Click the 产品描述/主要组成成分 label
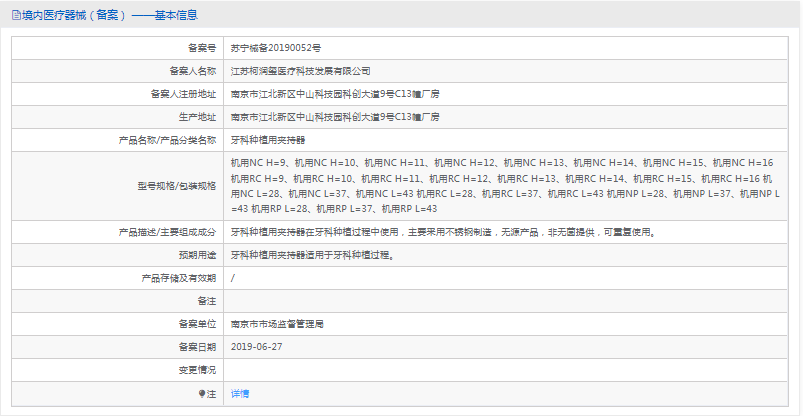803x416 pixels. point(167,232)
